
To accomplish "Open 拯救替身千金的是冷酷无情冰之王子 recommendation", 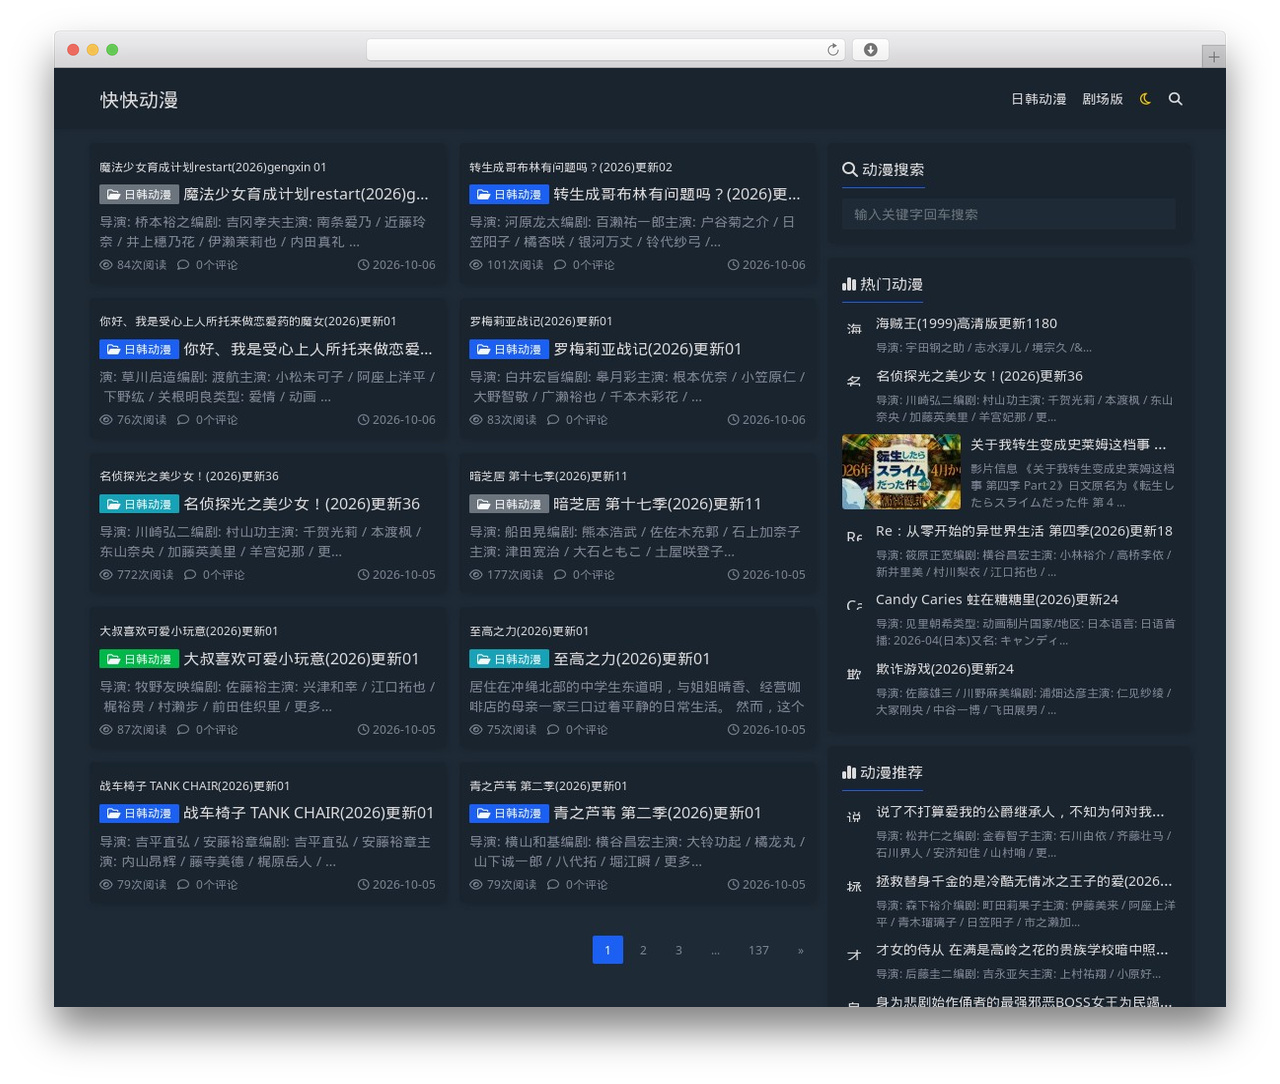I will click(1024, 881).
